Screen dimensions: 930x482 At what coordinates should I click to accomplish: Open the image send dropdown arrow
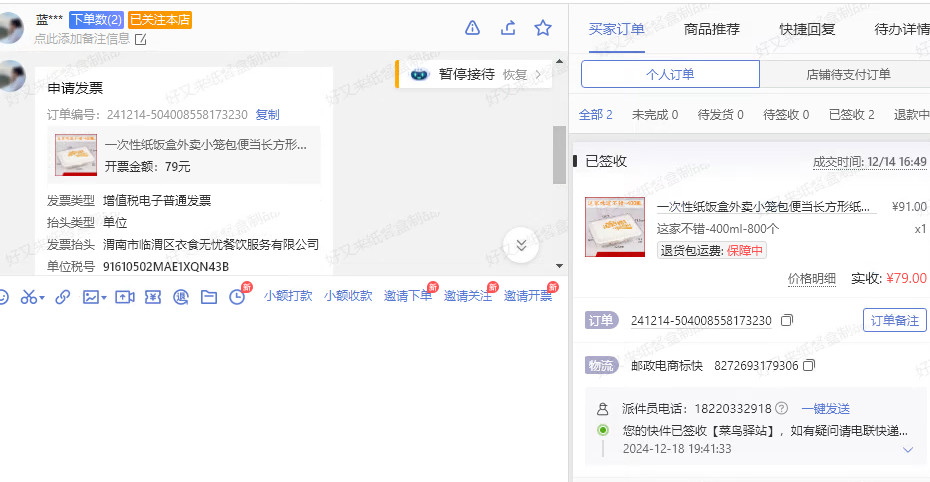(x=103, y=297)
